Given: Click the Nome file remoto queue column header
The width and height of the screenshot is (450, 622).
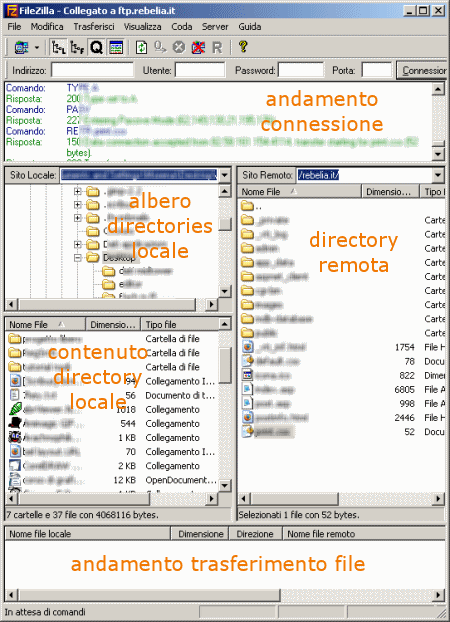Looking at the screenshot, I should click(x=365, y=534).
